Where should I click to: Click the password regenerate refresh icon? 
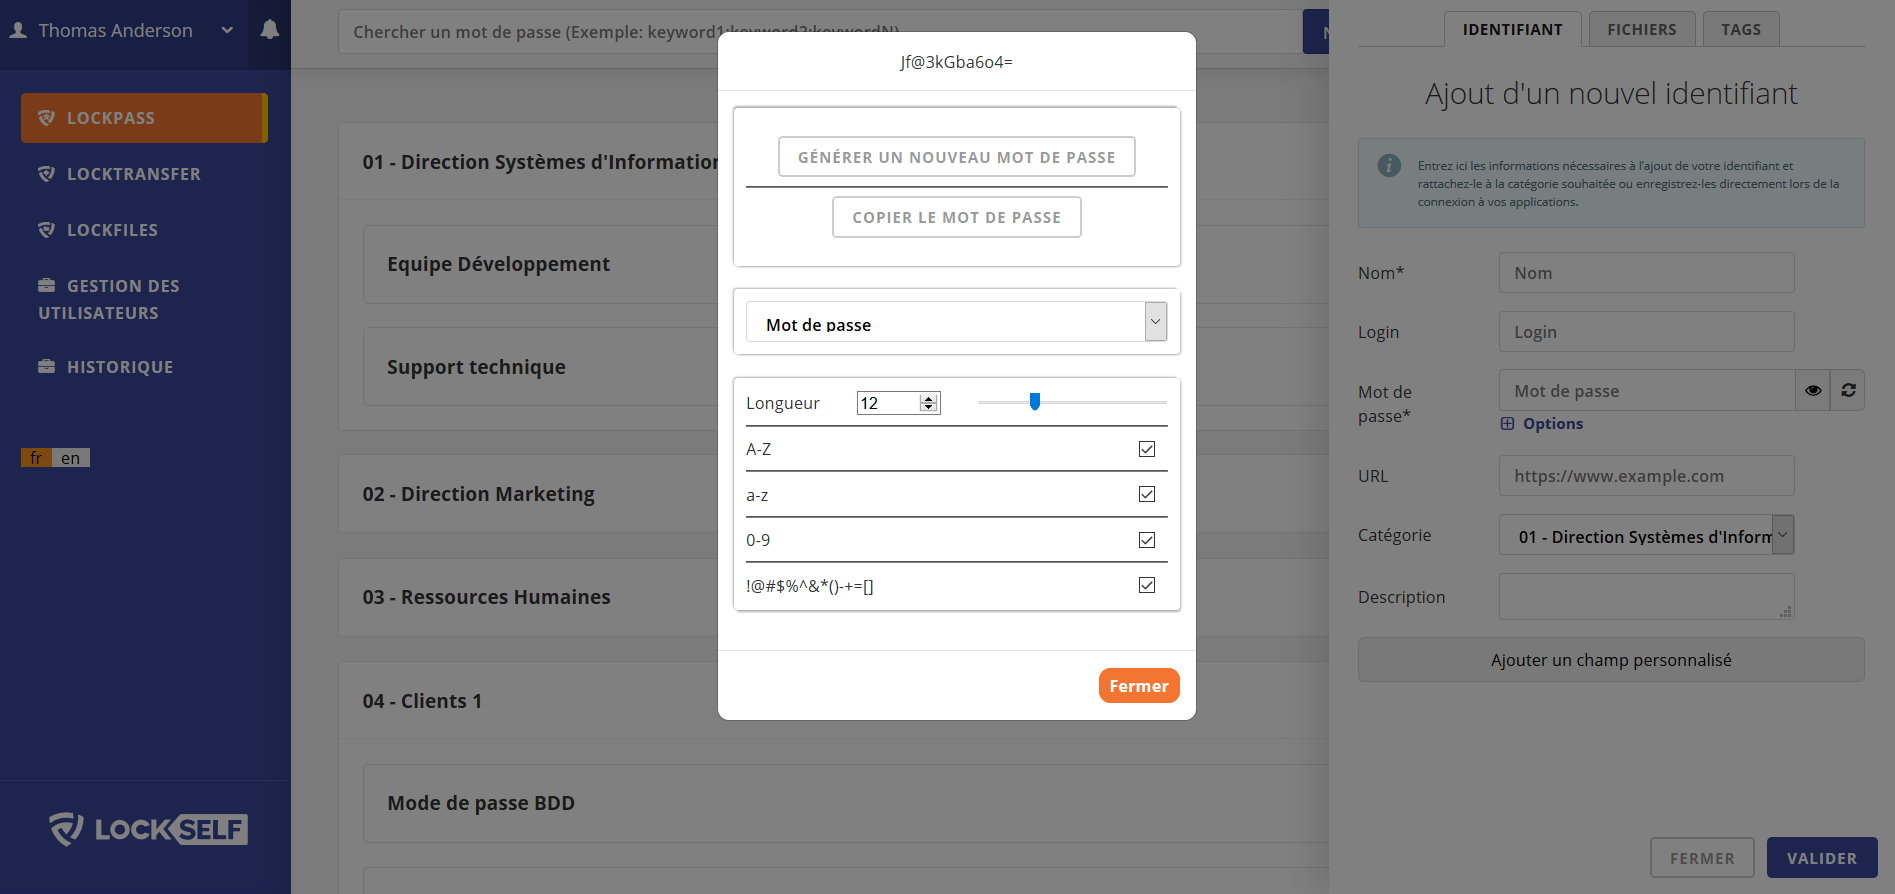[x=1848, y=391]
